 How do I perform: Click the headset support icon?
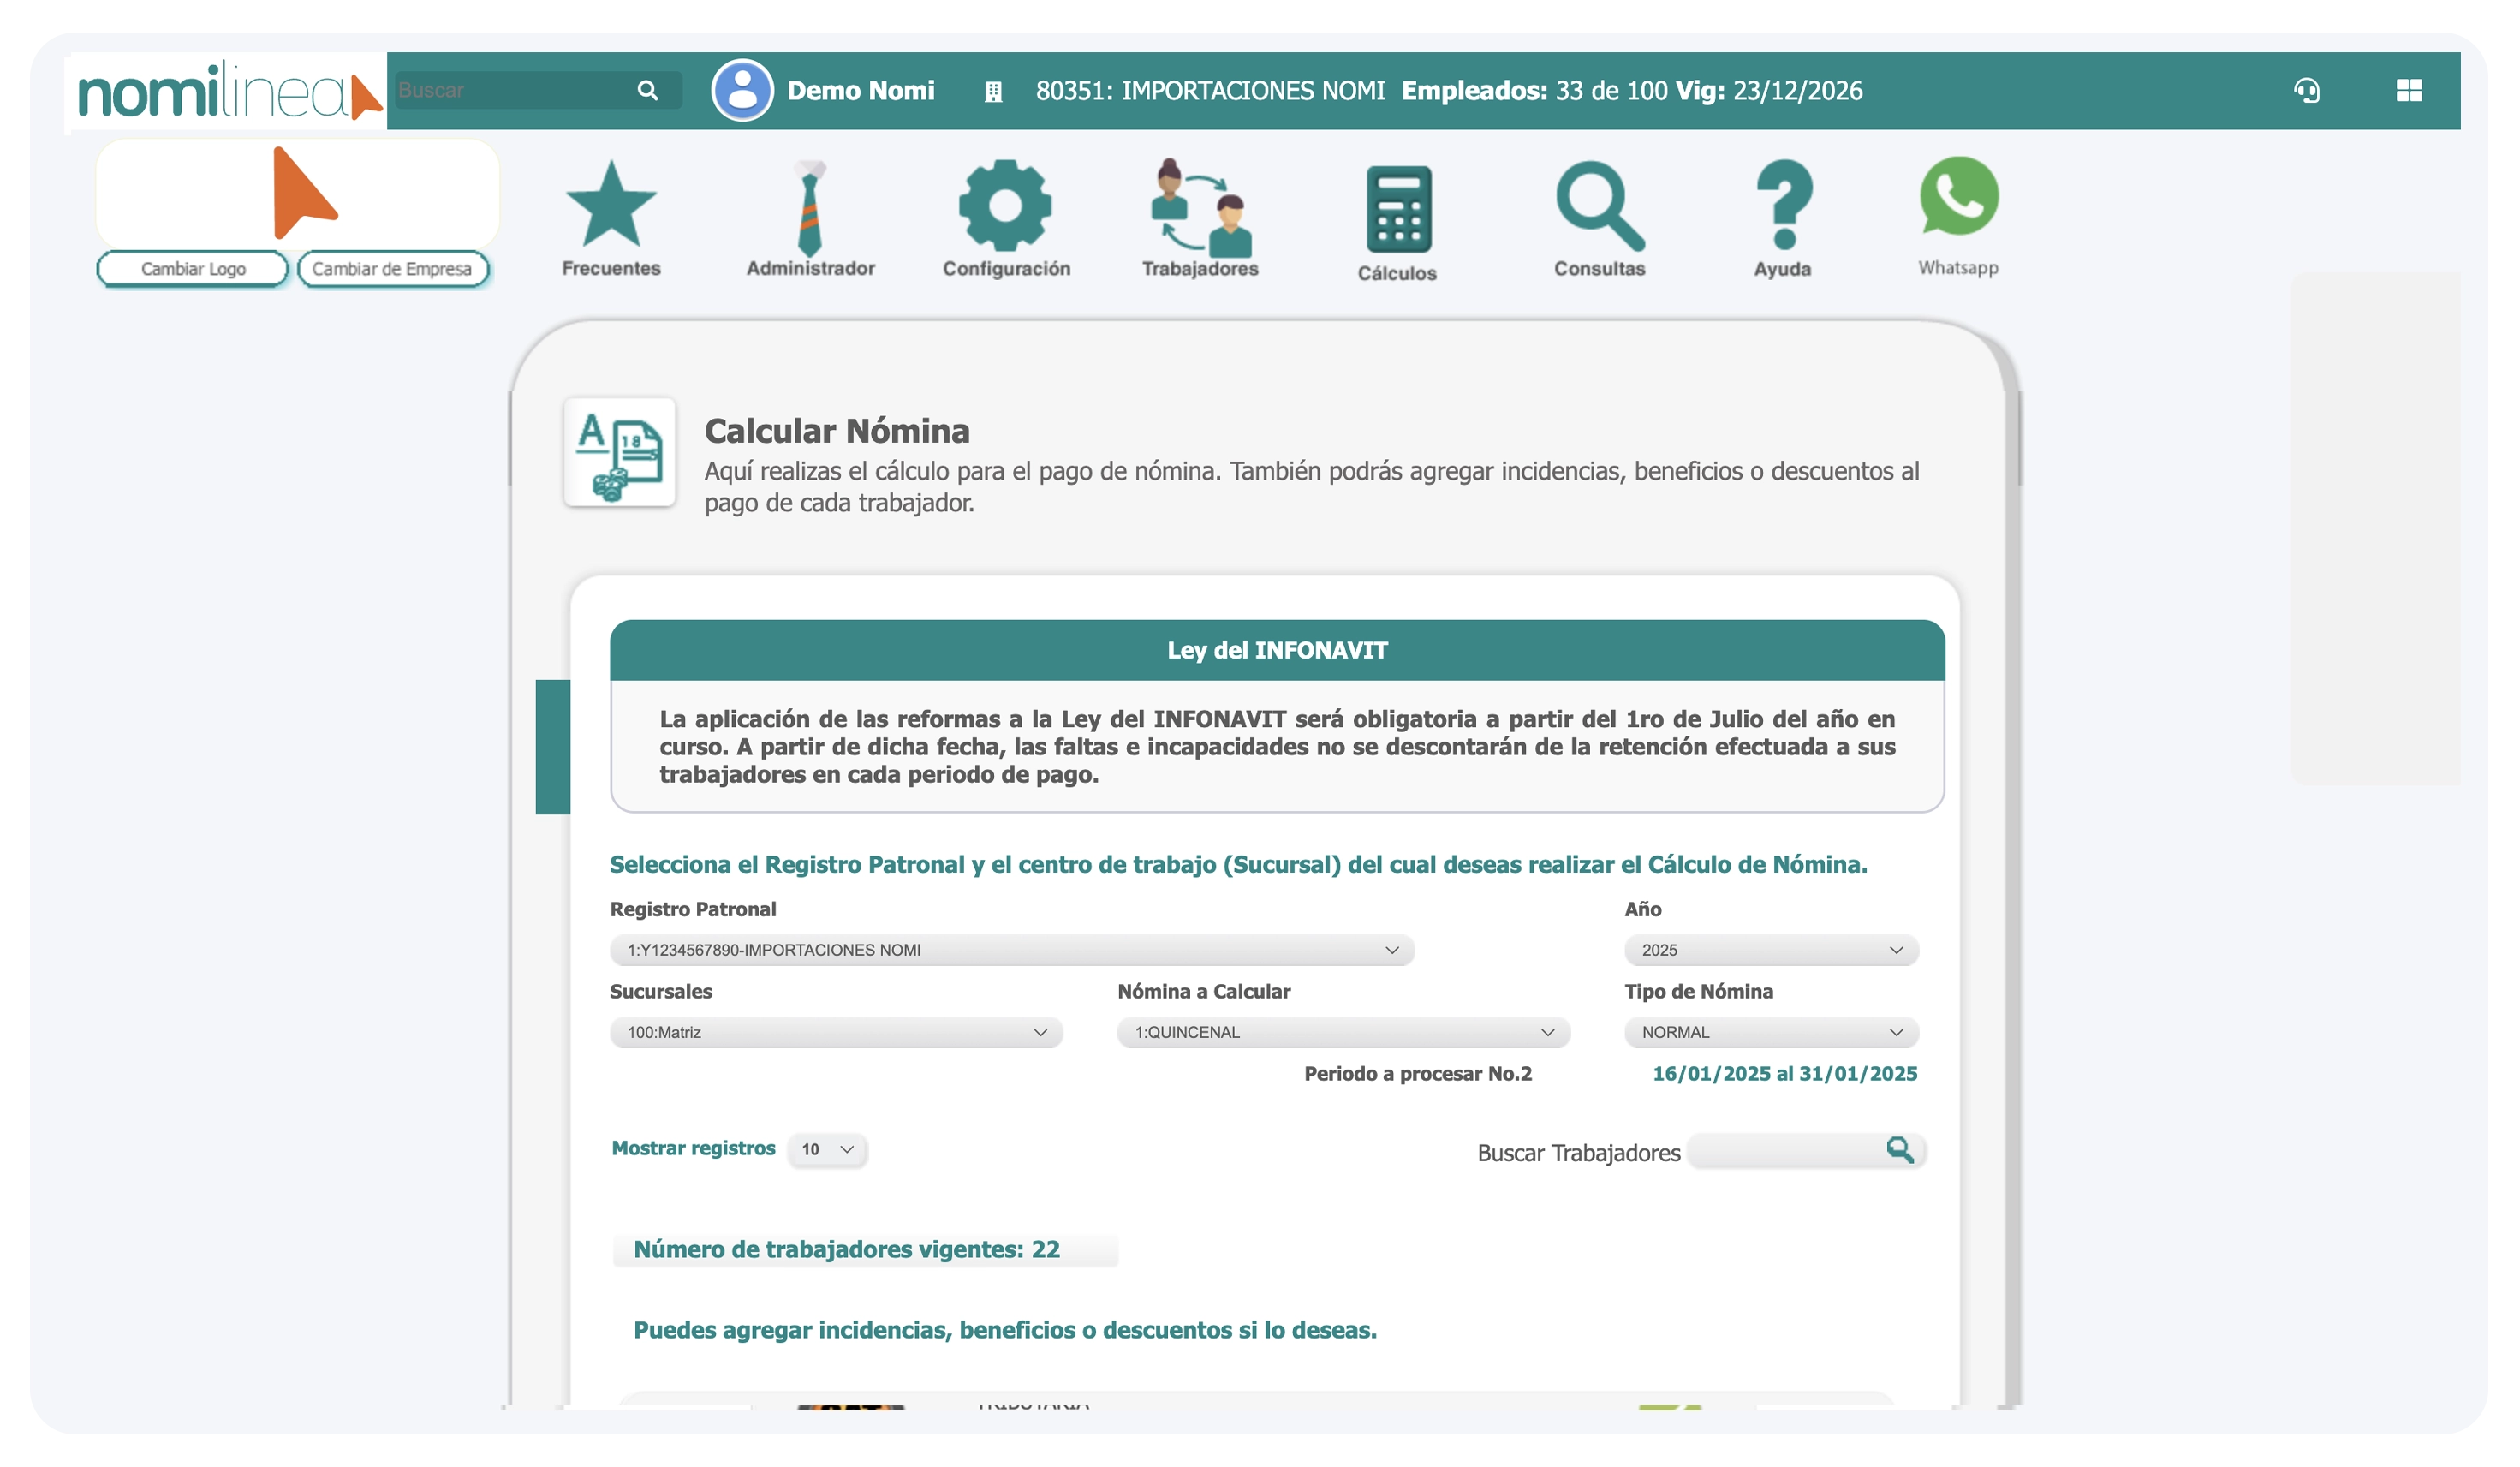(x=2307, y=90)
